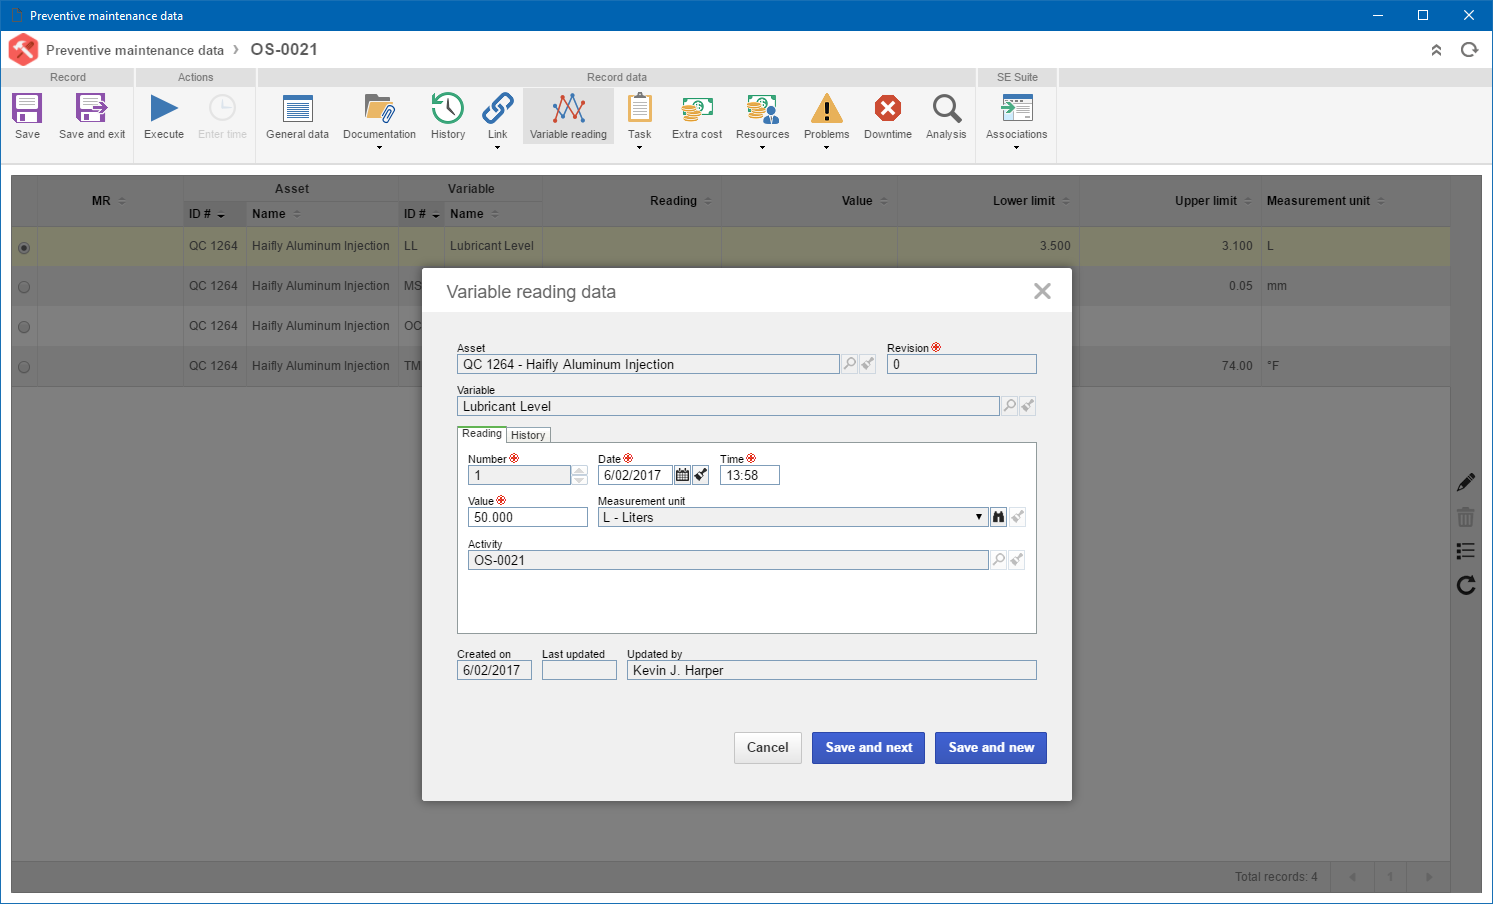Switch to the History tab in dialog
Viewport: 1493px width, 904px height.
(528, 435)
